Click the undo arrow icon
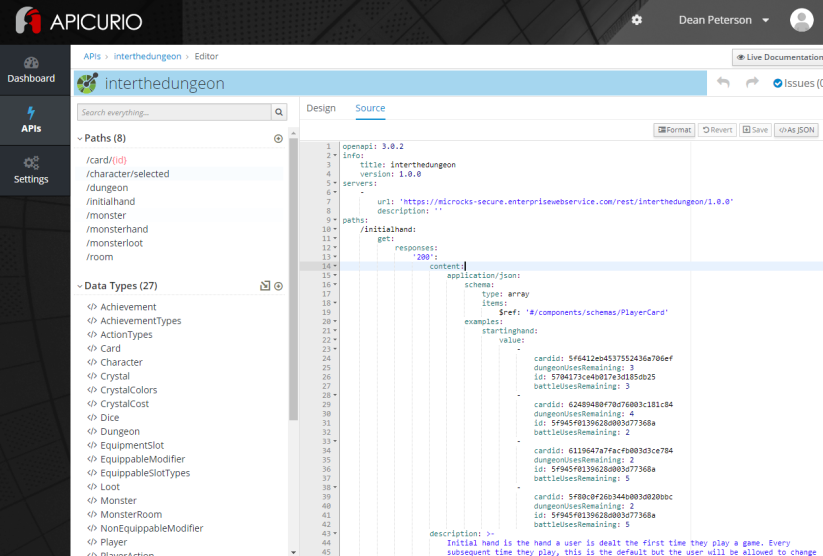Screen dimensions: 823x556 (723, 83)
